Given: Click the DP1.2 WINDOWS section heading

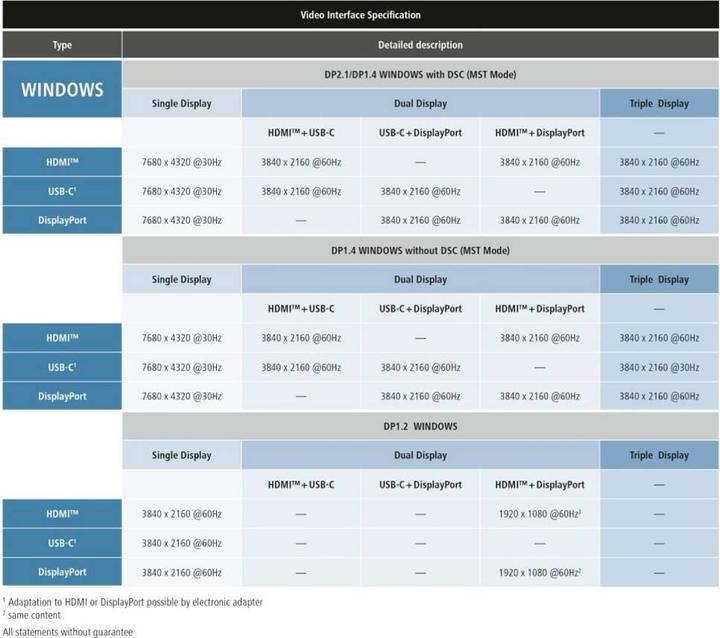Looking at the screenshot, I should coord(420,426).
